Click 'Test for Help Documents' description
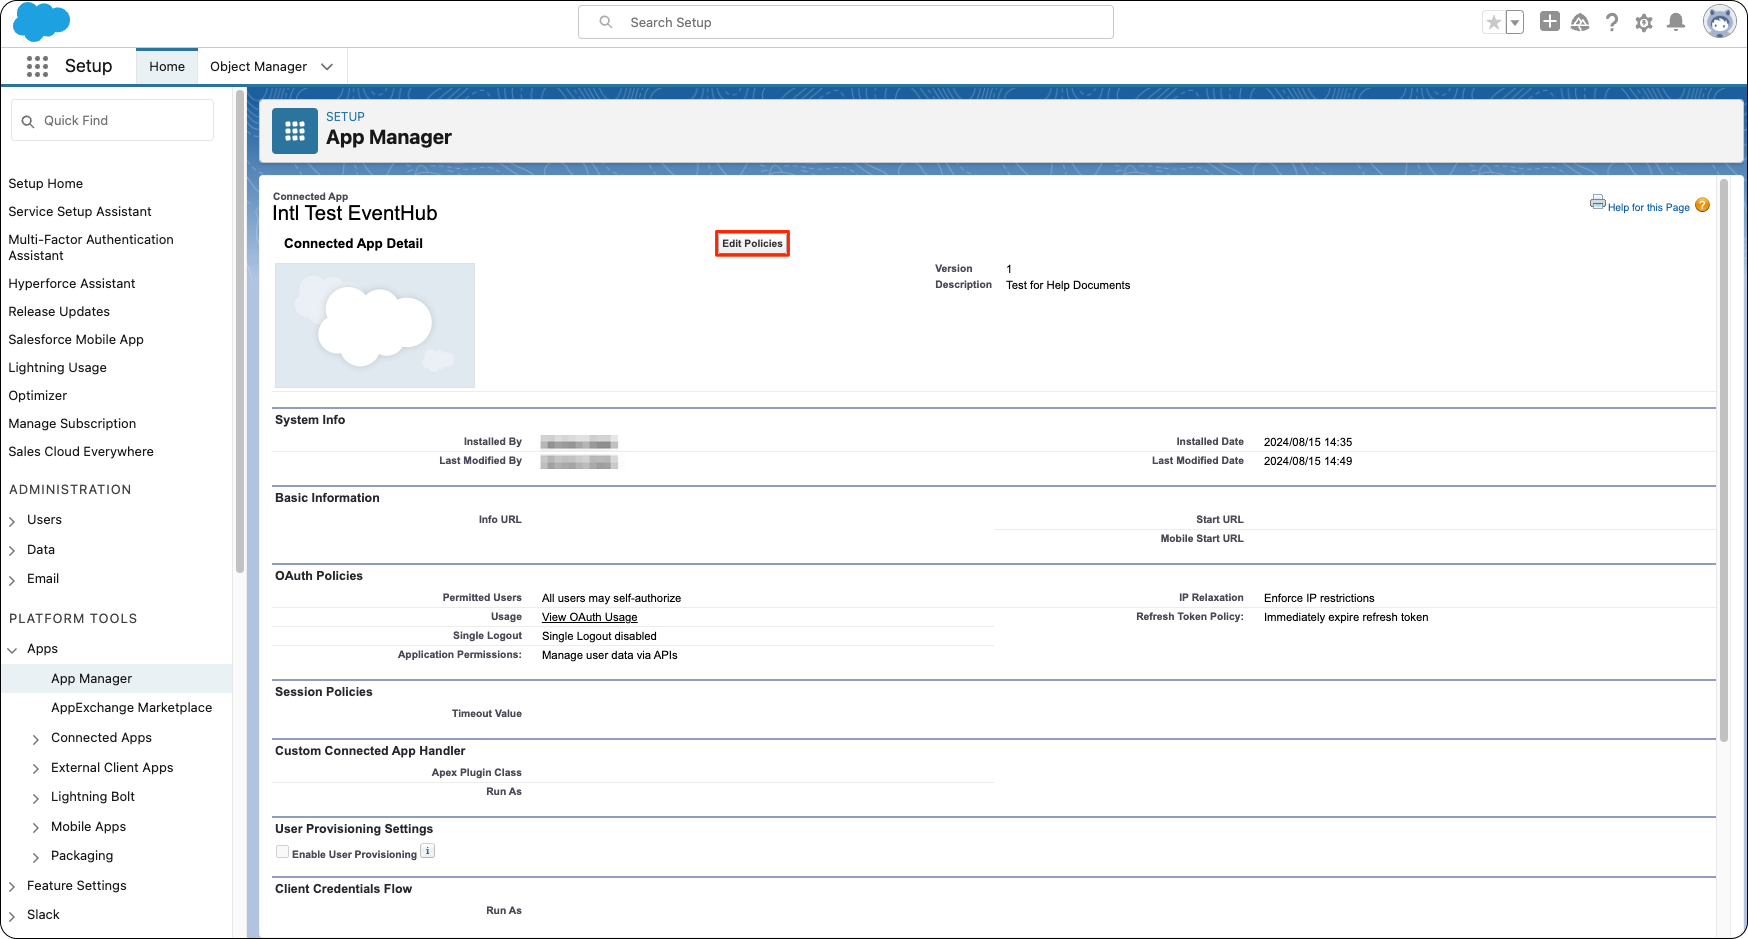This screenshot has width=1748, height=939. pyautogui.click(x=1068, y=285)
